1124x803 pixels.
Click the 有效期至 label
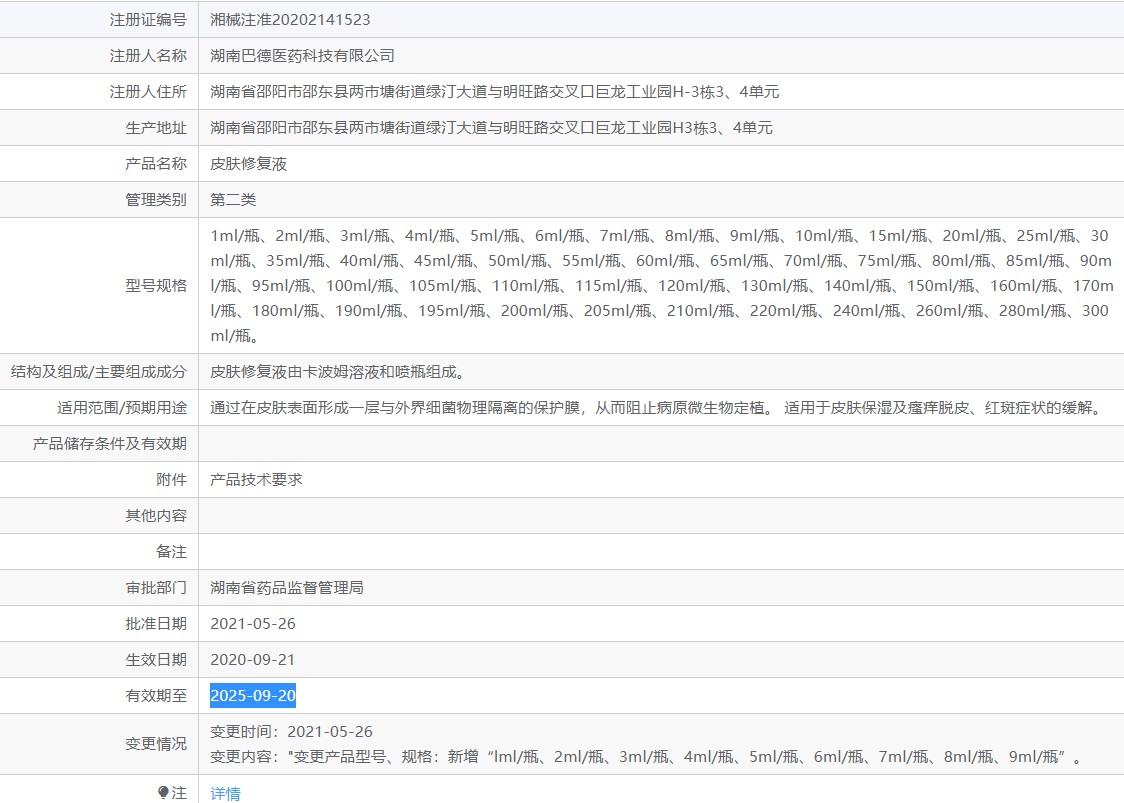pos(156,695)
